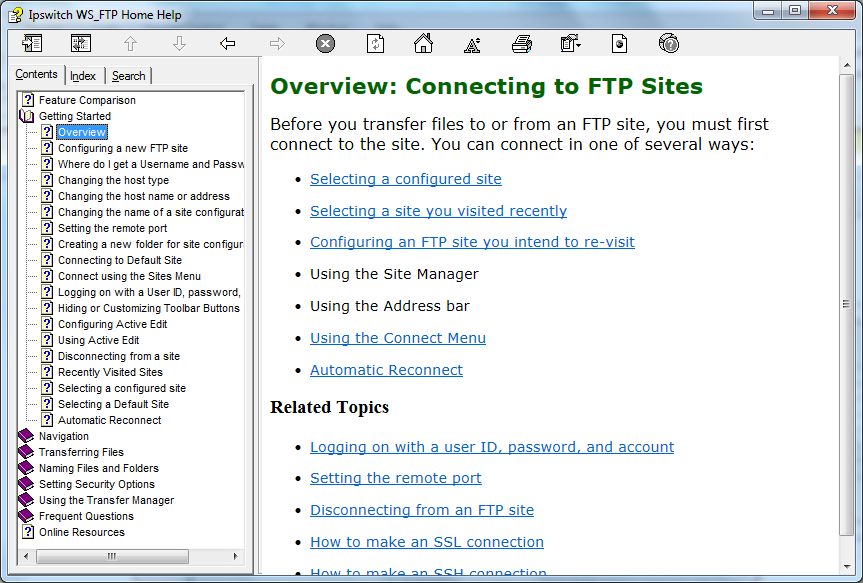Open Setting the remote port tree topic
Image resolution: width=863 pixels, height=583 pixels.
pos(112,228)
